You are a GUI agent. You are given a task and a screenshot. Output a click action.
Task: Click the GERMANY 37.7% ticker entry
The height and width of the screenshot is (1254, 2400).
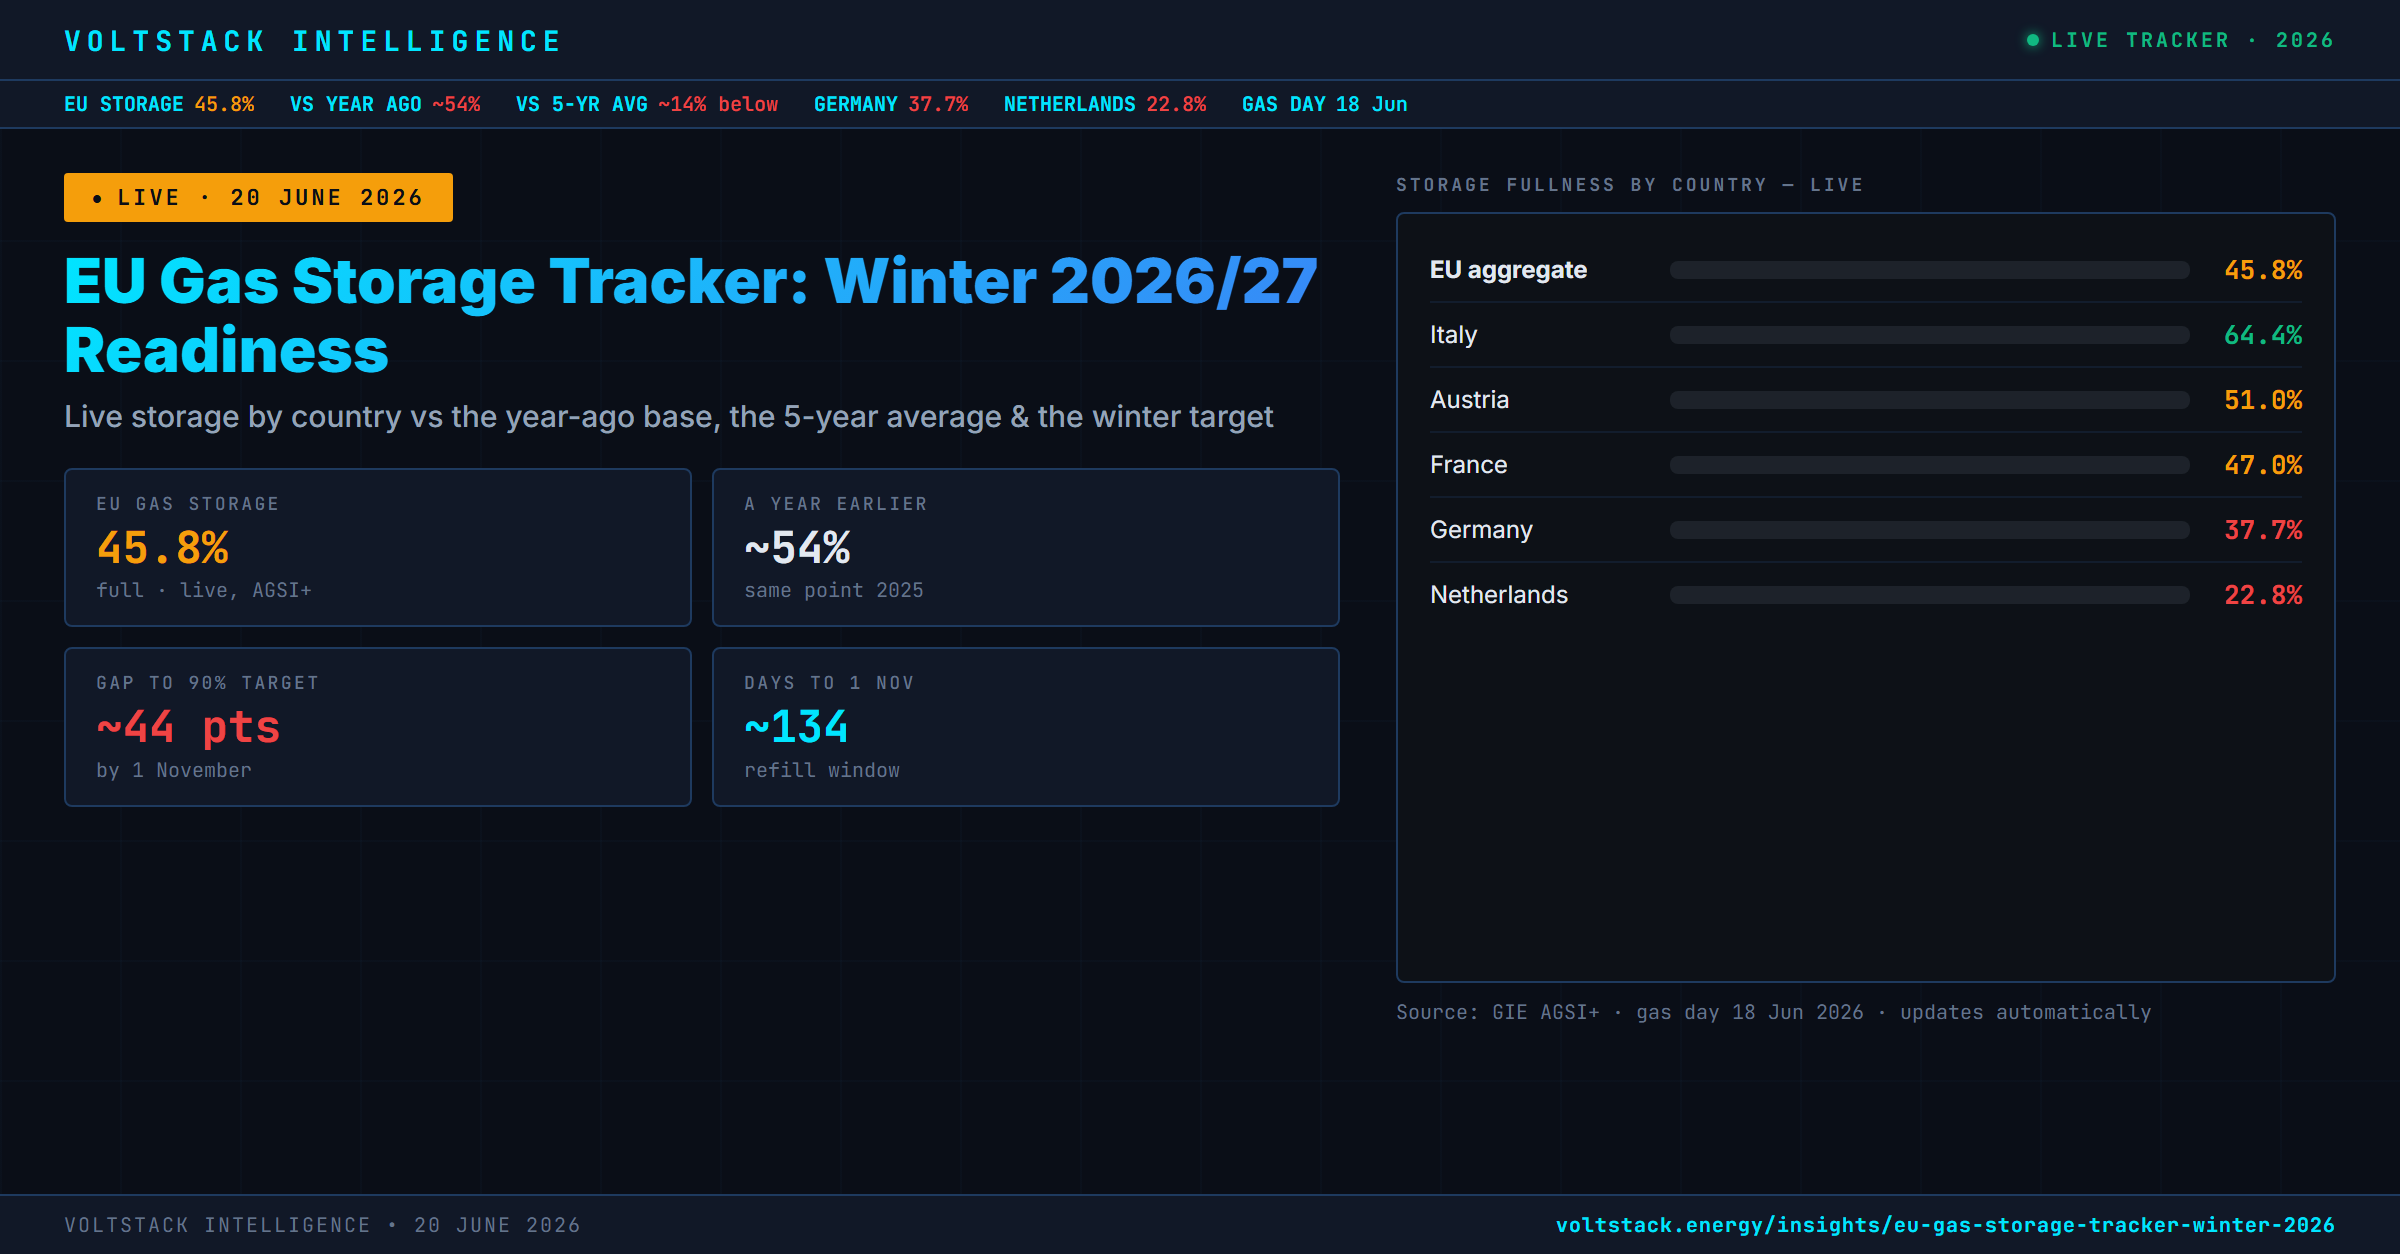[x=891, y=104]
